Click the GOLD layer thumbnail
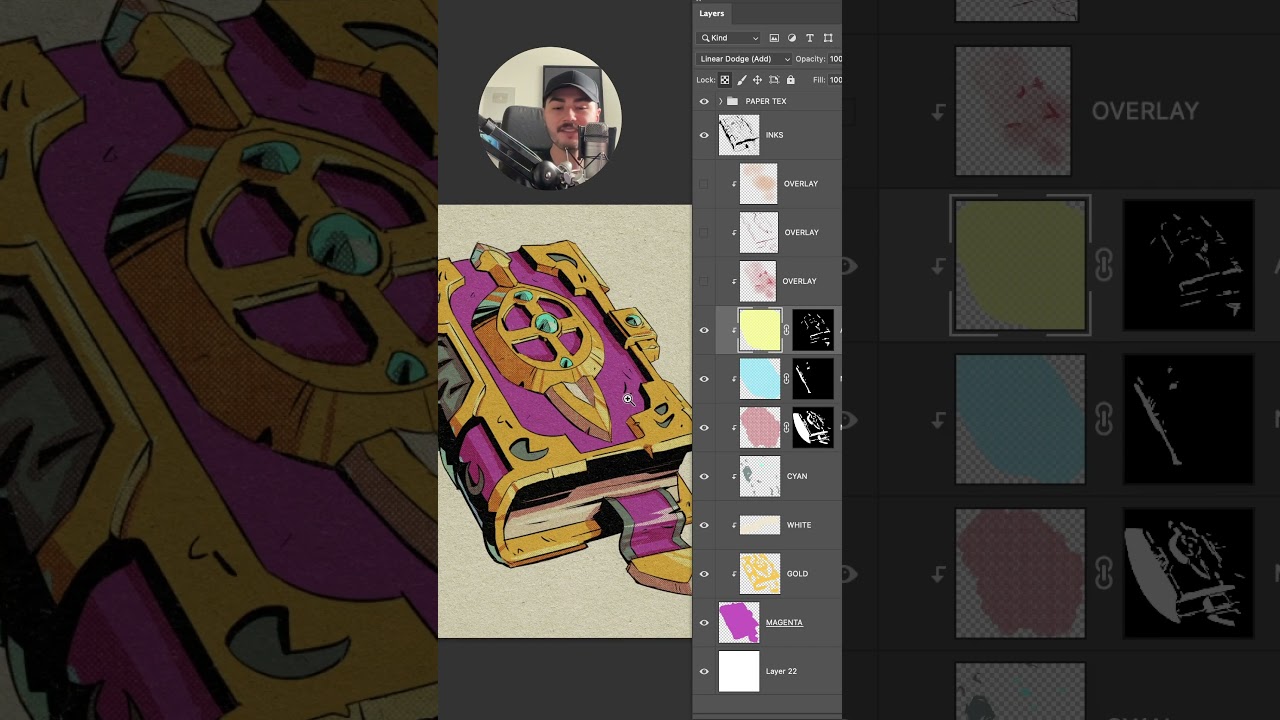The height and width of the screenshot is (720, 1280). [760, 574]
